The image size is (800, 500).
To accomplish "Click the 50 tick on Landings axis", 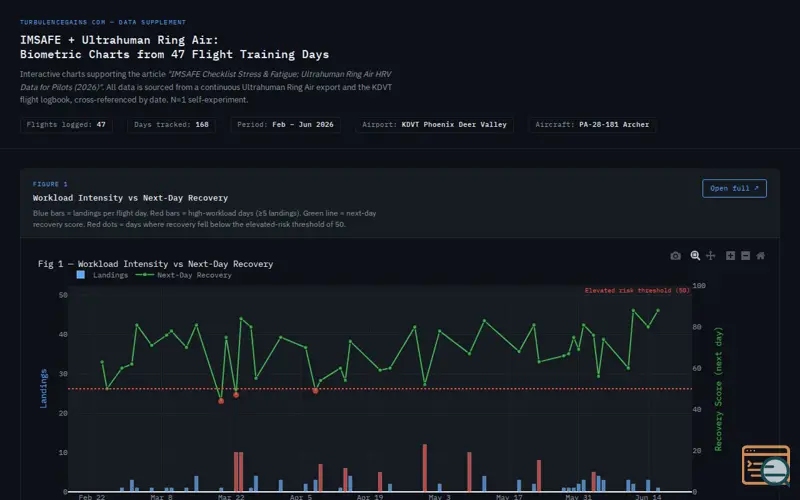I will pos(63,295).
